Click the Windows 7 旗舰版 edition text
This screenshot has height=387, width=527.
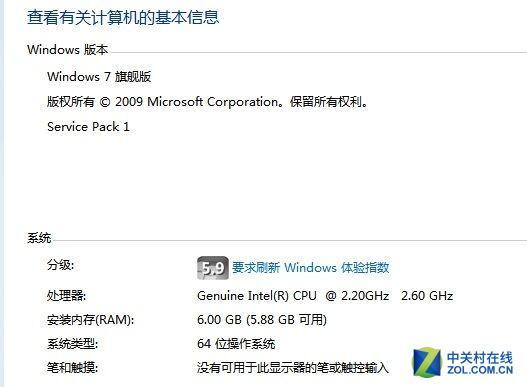[x=99, y=77]
